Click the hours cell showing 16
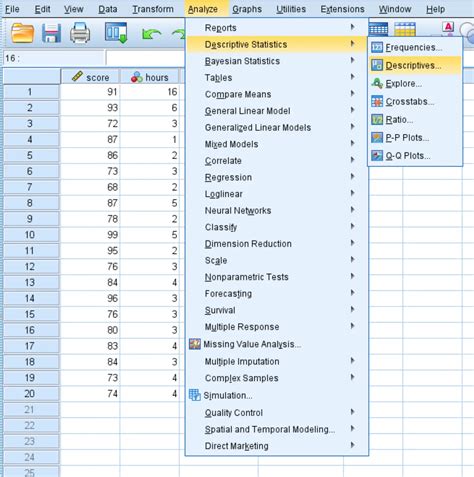 pyautogui.click(x=150, y=92)
